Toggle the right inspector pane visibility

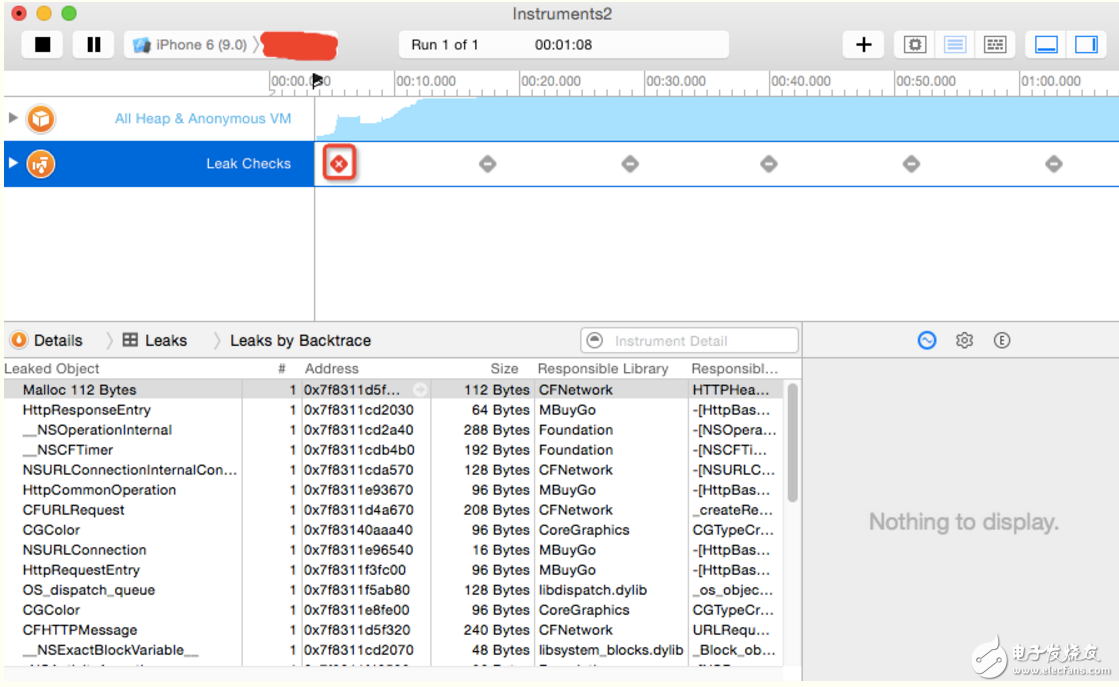(1086, 45)
